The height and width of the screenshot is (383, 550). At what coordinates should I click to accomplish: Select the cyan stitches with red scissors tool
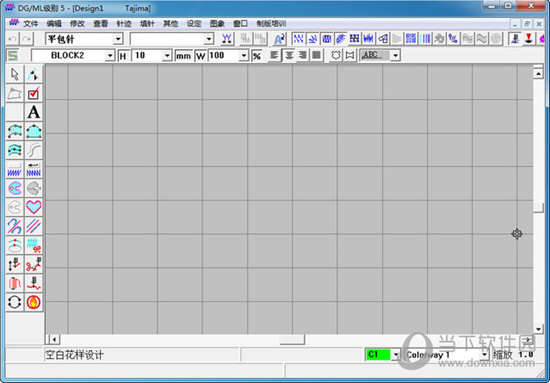(x=33, y=245)
